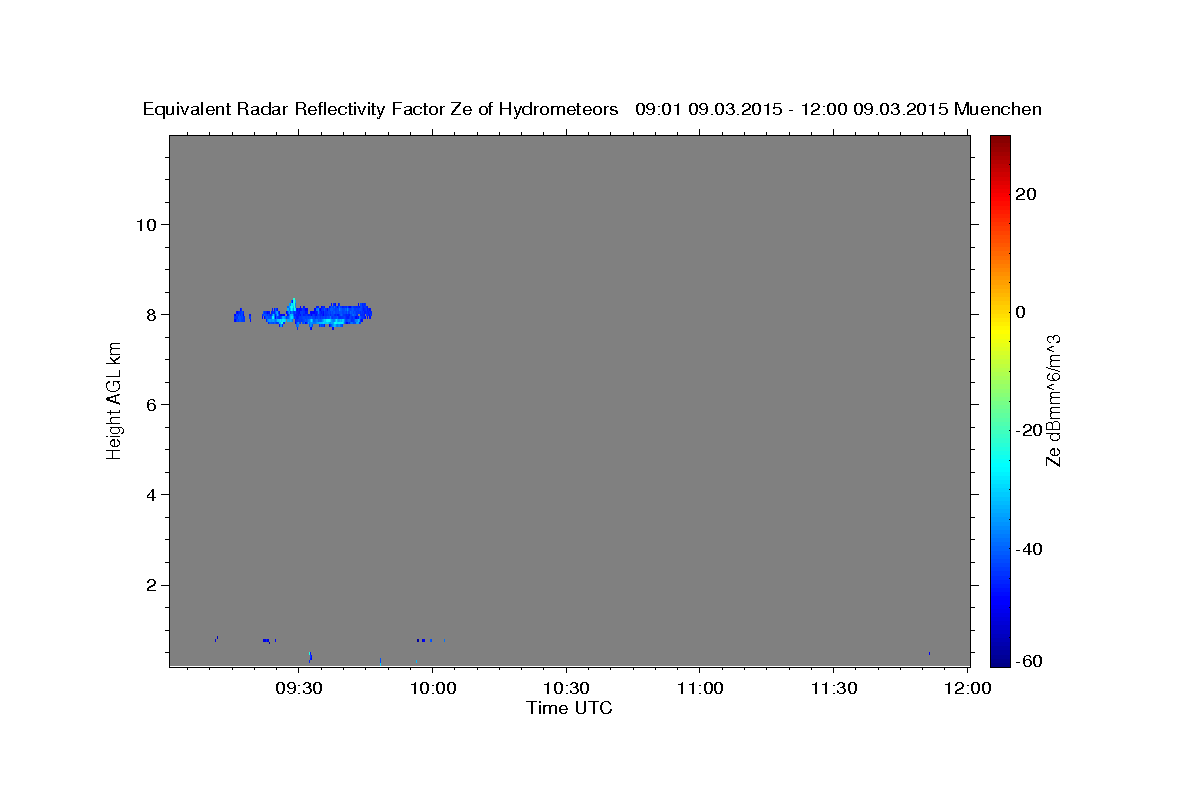Click the dark blue bottom of the colorbar
Image resolution: width=1200 pixels, height=800 pixels.
pyautogui.click(x=999, y=658)
